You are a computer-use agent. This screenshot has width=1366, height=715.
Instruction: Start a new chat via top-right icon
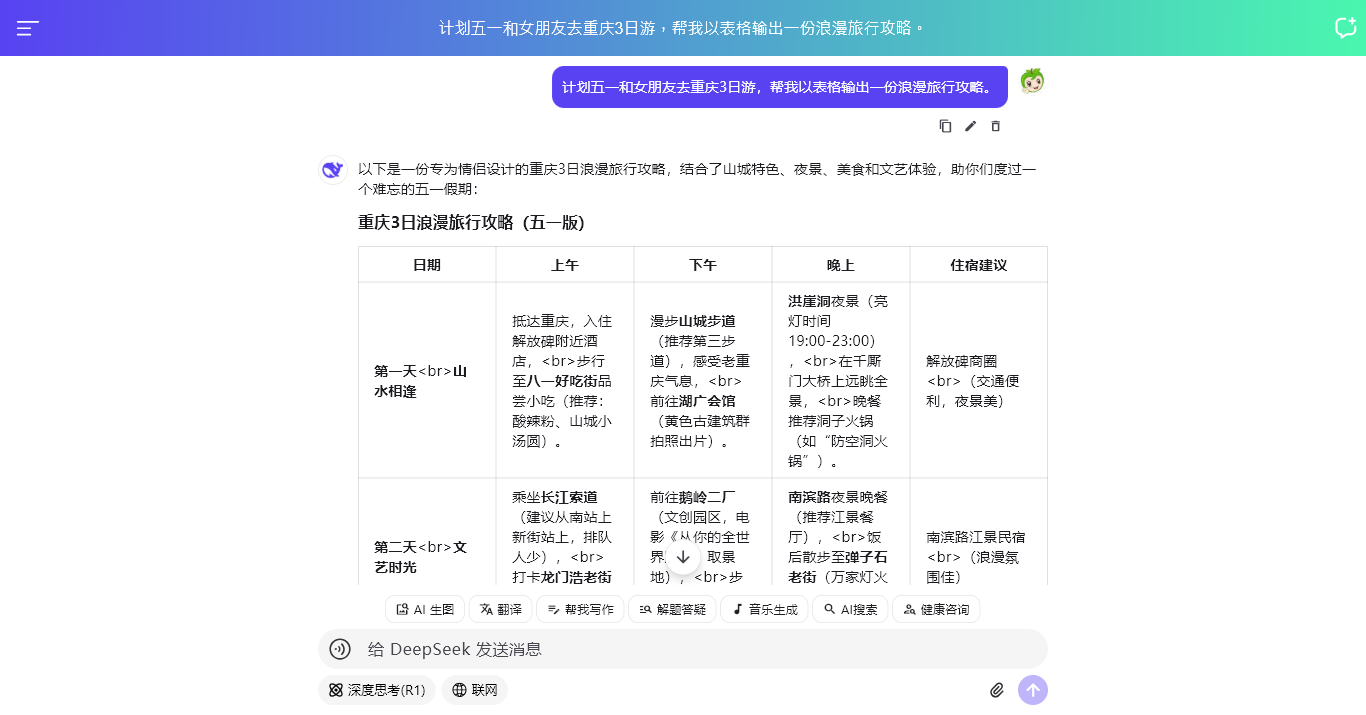[1344, 27]
